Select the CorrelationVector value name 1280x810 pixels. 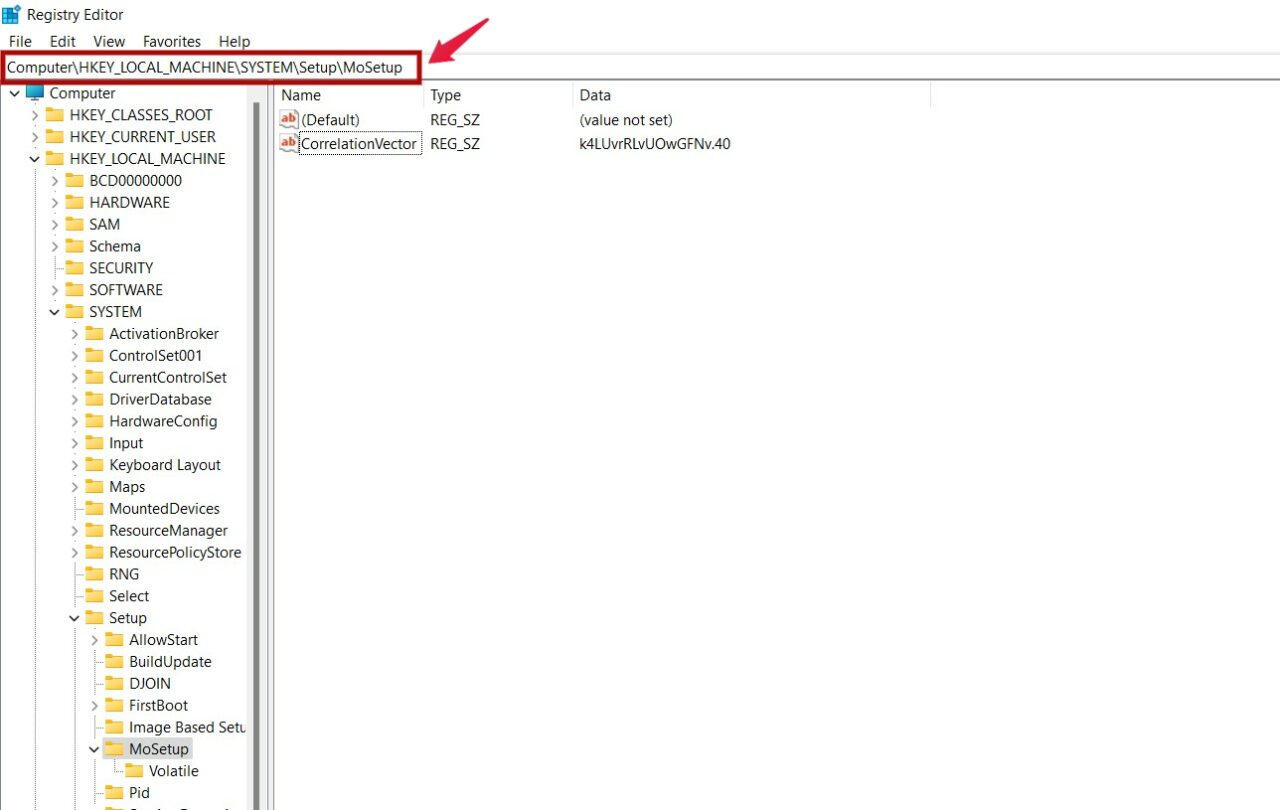pyautogui.click(x=359, y=144)
